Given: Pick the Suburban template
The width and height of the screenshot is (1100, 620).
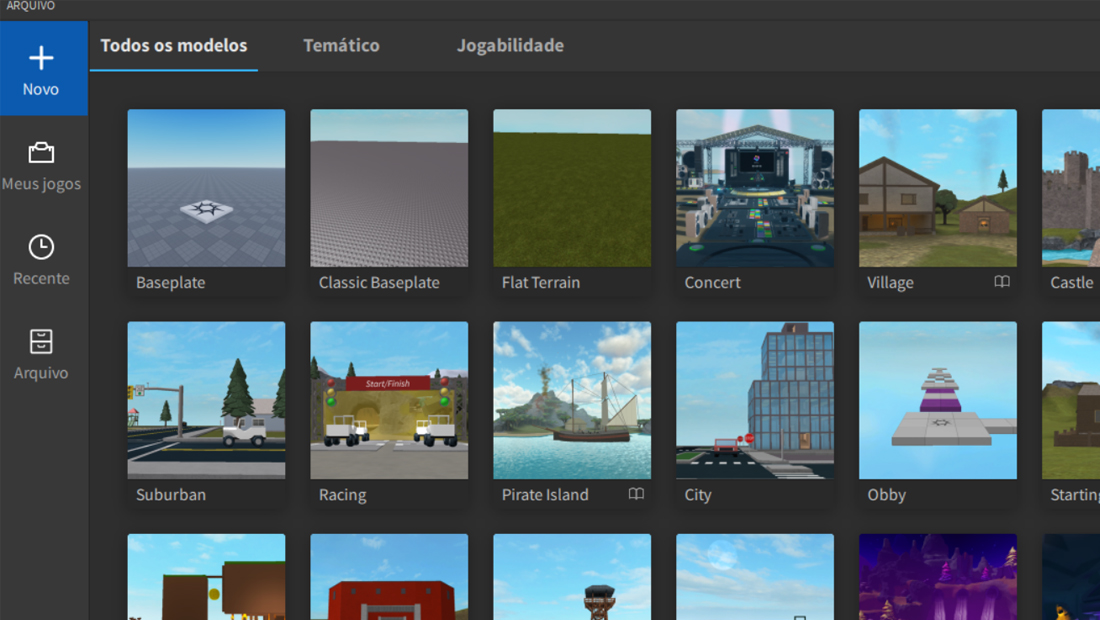Looking at the screenshot, I should pyautogui.click(x=206, y=400).
